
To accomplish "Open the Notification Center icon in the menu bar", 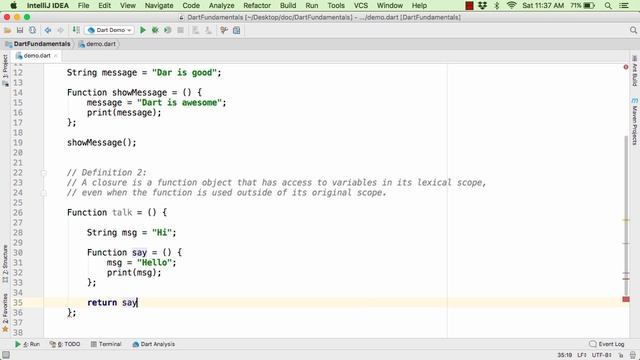I will pos(624,6).
